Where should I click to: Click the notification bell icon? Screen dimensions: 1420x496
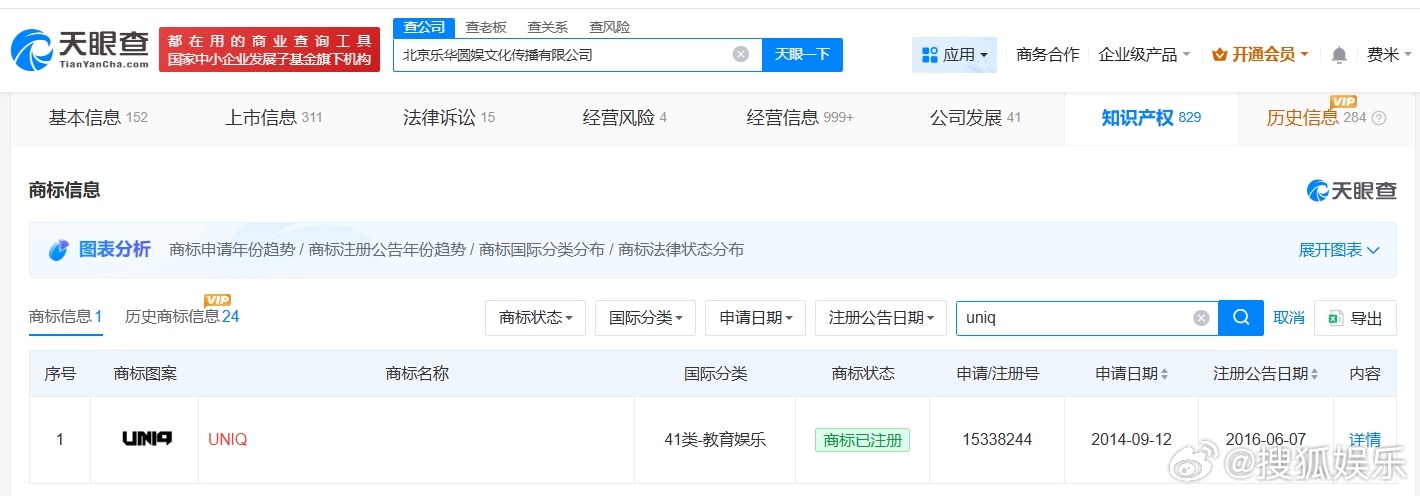click(1339, 55)
